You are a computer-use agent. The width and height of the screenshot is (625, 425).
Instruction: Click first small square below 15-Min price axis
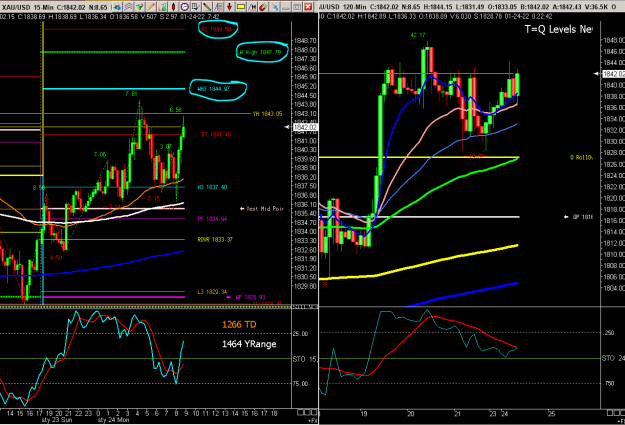301,413
